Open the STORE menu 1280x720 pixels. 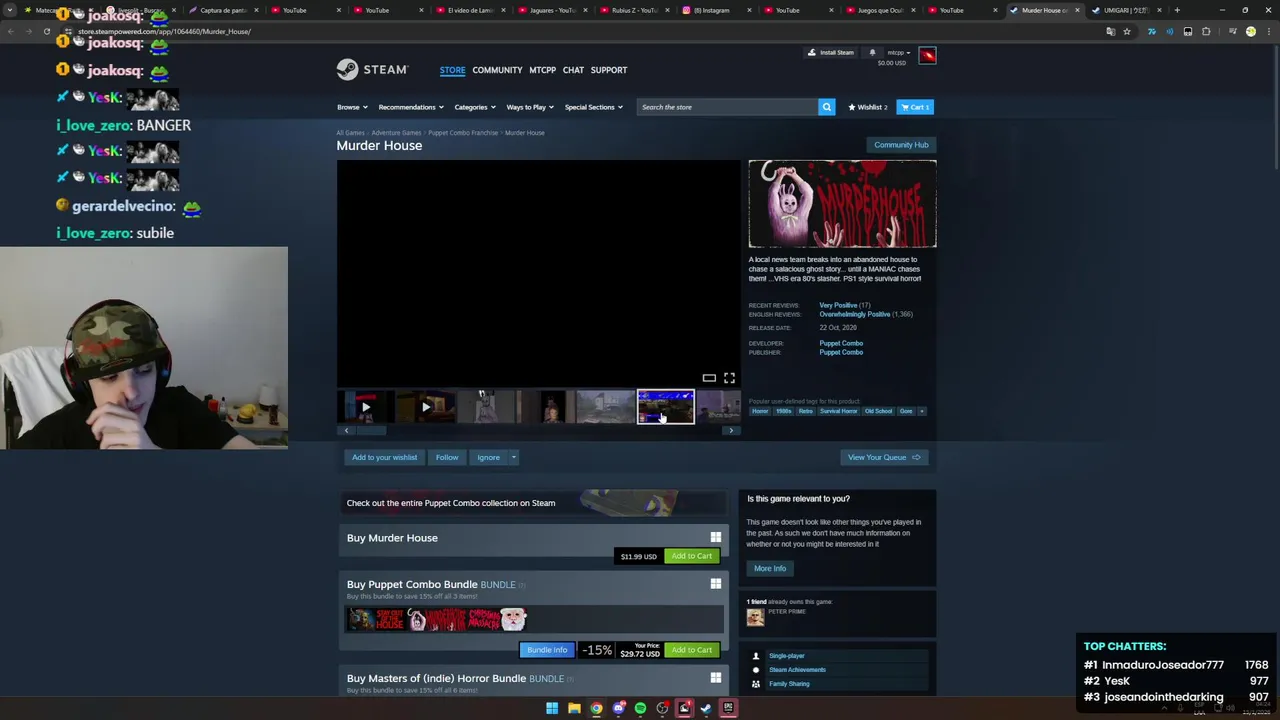coord(452,70)
